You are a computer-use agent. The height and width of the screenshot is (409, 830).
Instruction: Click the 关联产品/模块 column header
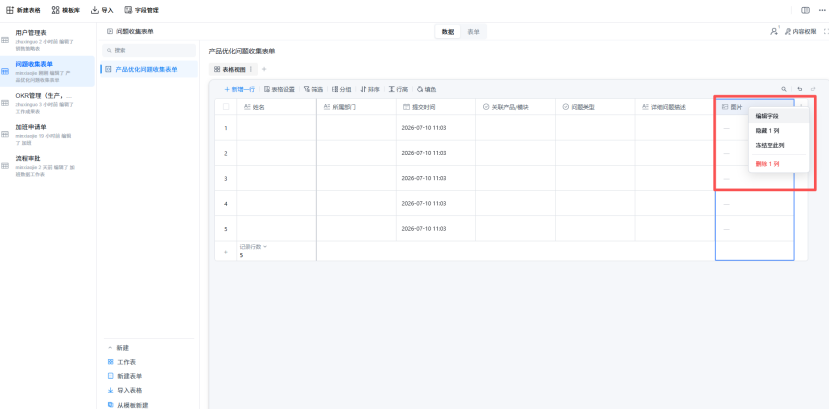(x=516, y=107)
